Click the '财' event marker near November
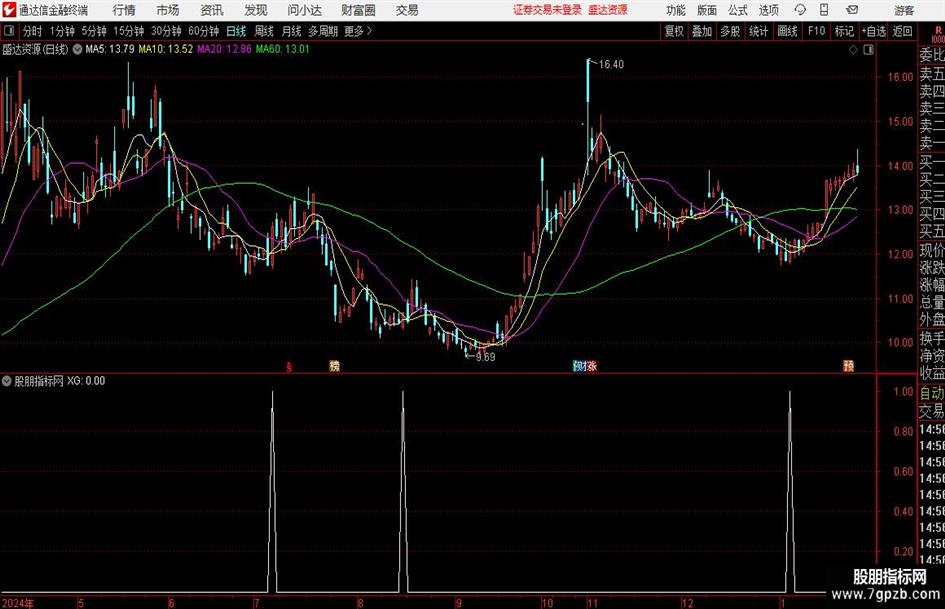Image resolution: width=945 pixels, height=609 pixels. click(x=584, y=365)
